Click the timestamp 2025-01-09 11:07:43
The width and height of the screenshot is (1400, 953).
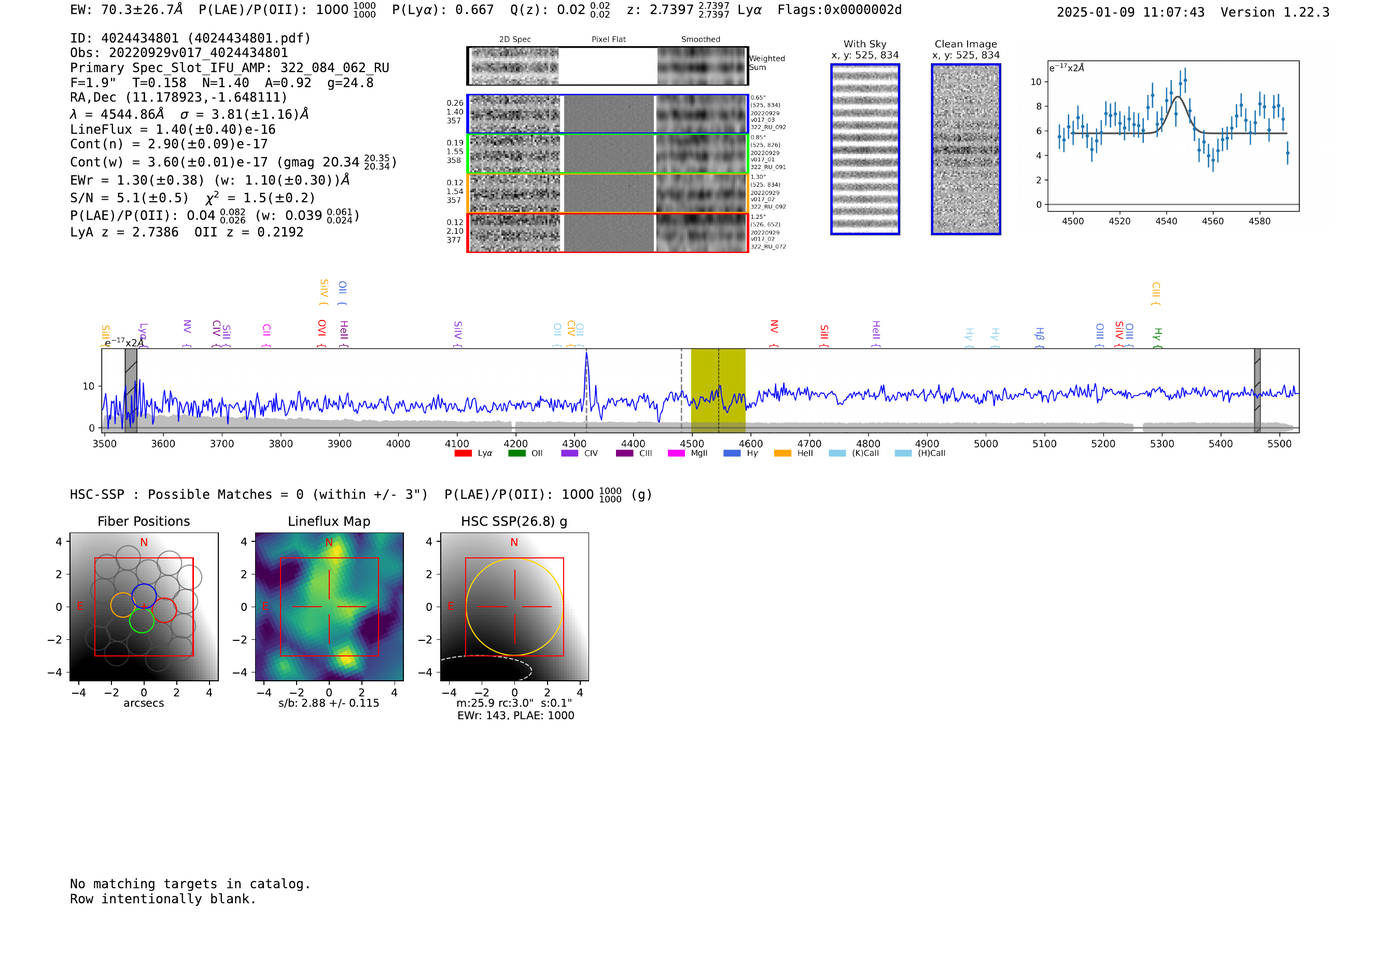point(1130,12)
